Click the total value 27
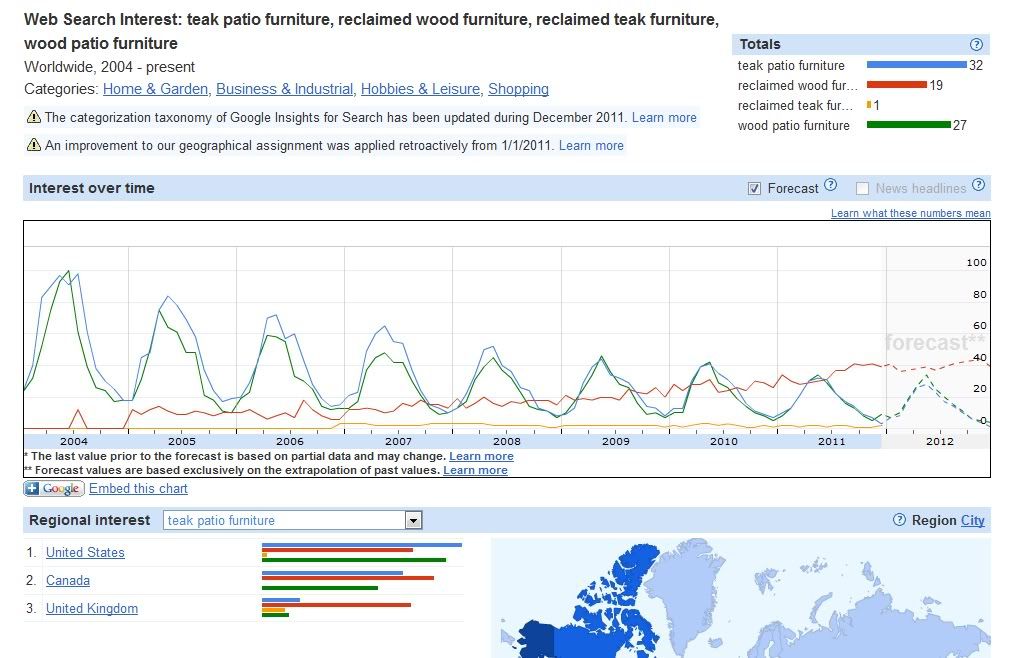The image size is (1018, 658). [x=960, y=125]
